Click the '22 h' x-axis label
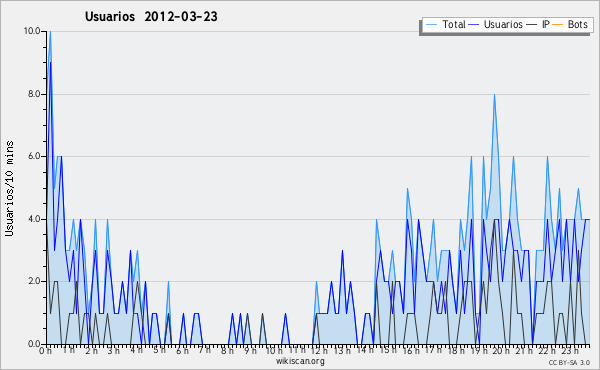Viewport: 600px width, 370px height. click(546, 350)
